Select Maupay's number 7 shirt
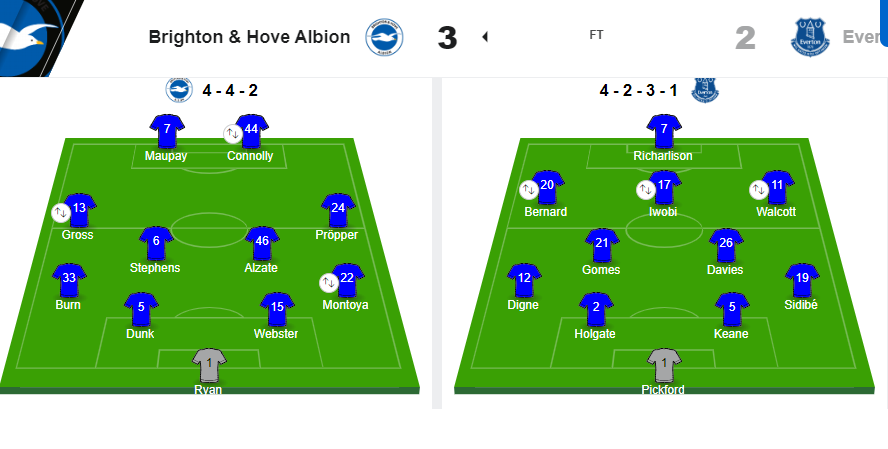Image resolution: width=888 pixels, height=449 pixels. tap(166, 131)
